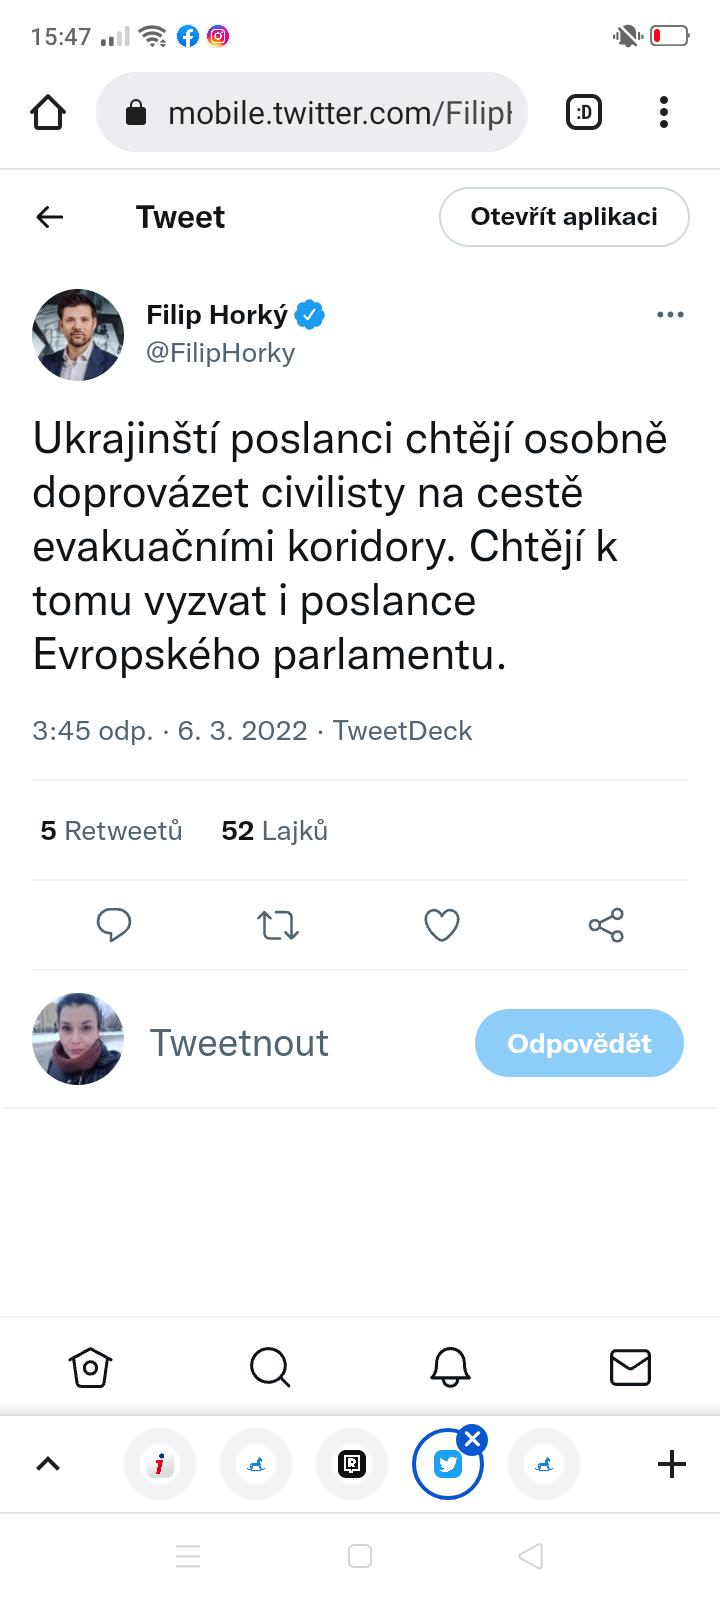The width and height of the screenshot is (720, 1600).
Task: Open the notifications bell tab
Action: click(450, 1367)
